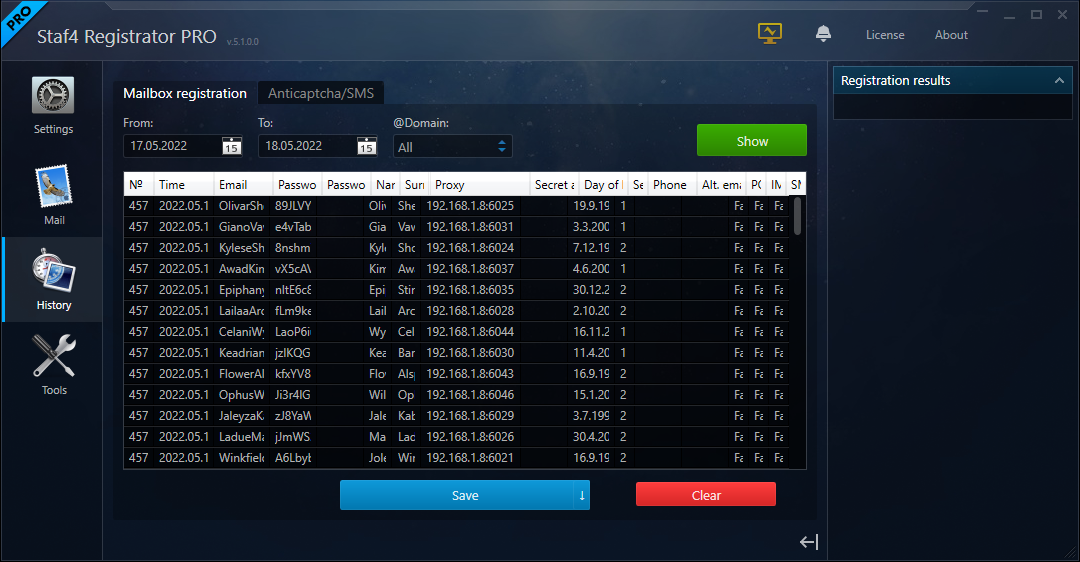Viewport: 1080px width, 562px height.
Task: Click proxy cell 192.168.1.8:6025
Action: click(470, 206)
